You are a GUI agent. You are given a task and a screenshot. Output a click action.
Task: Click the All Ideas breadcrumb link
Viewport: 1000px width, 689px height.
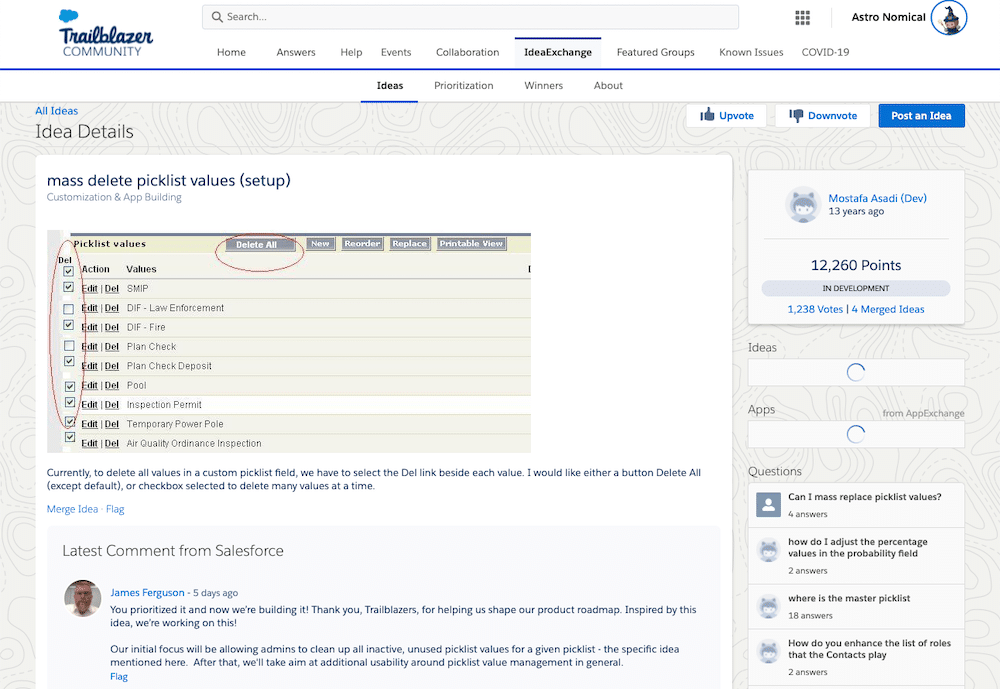[x=57, y=111]
